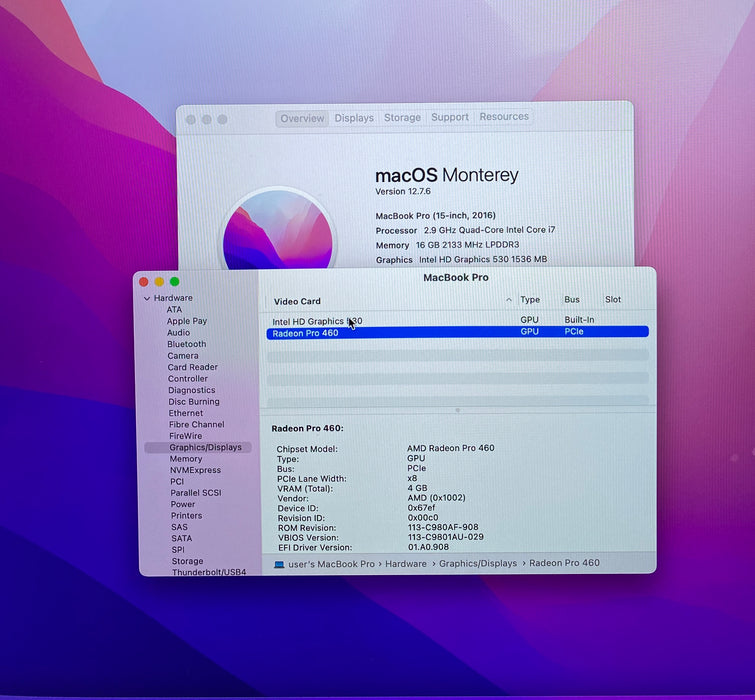Click the Version 12.7.6 text
This screenshot has height=700, width=755.
coord(403,192)
